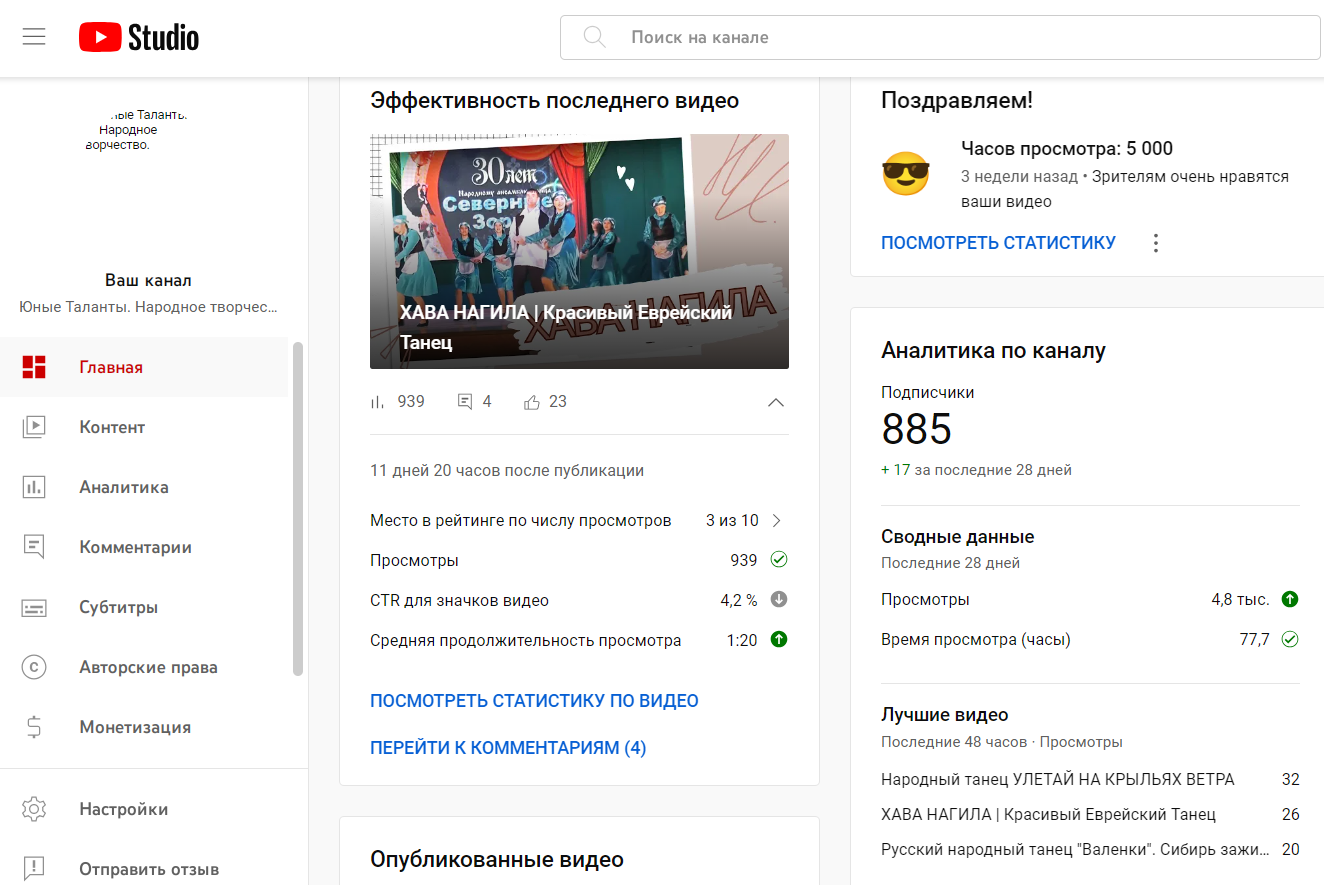Screen dimensions: 1324x885
Task: Open the Комментарии section
Action: tap(144, 547)
